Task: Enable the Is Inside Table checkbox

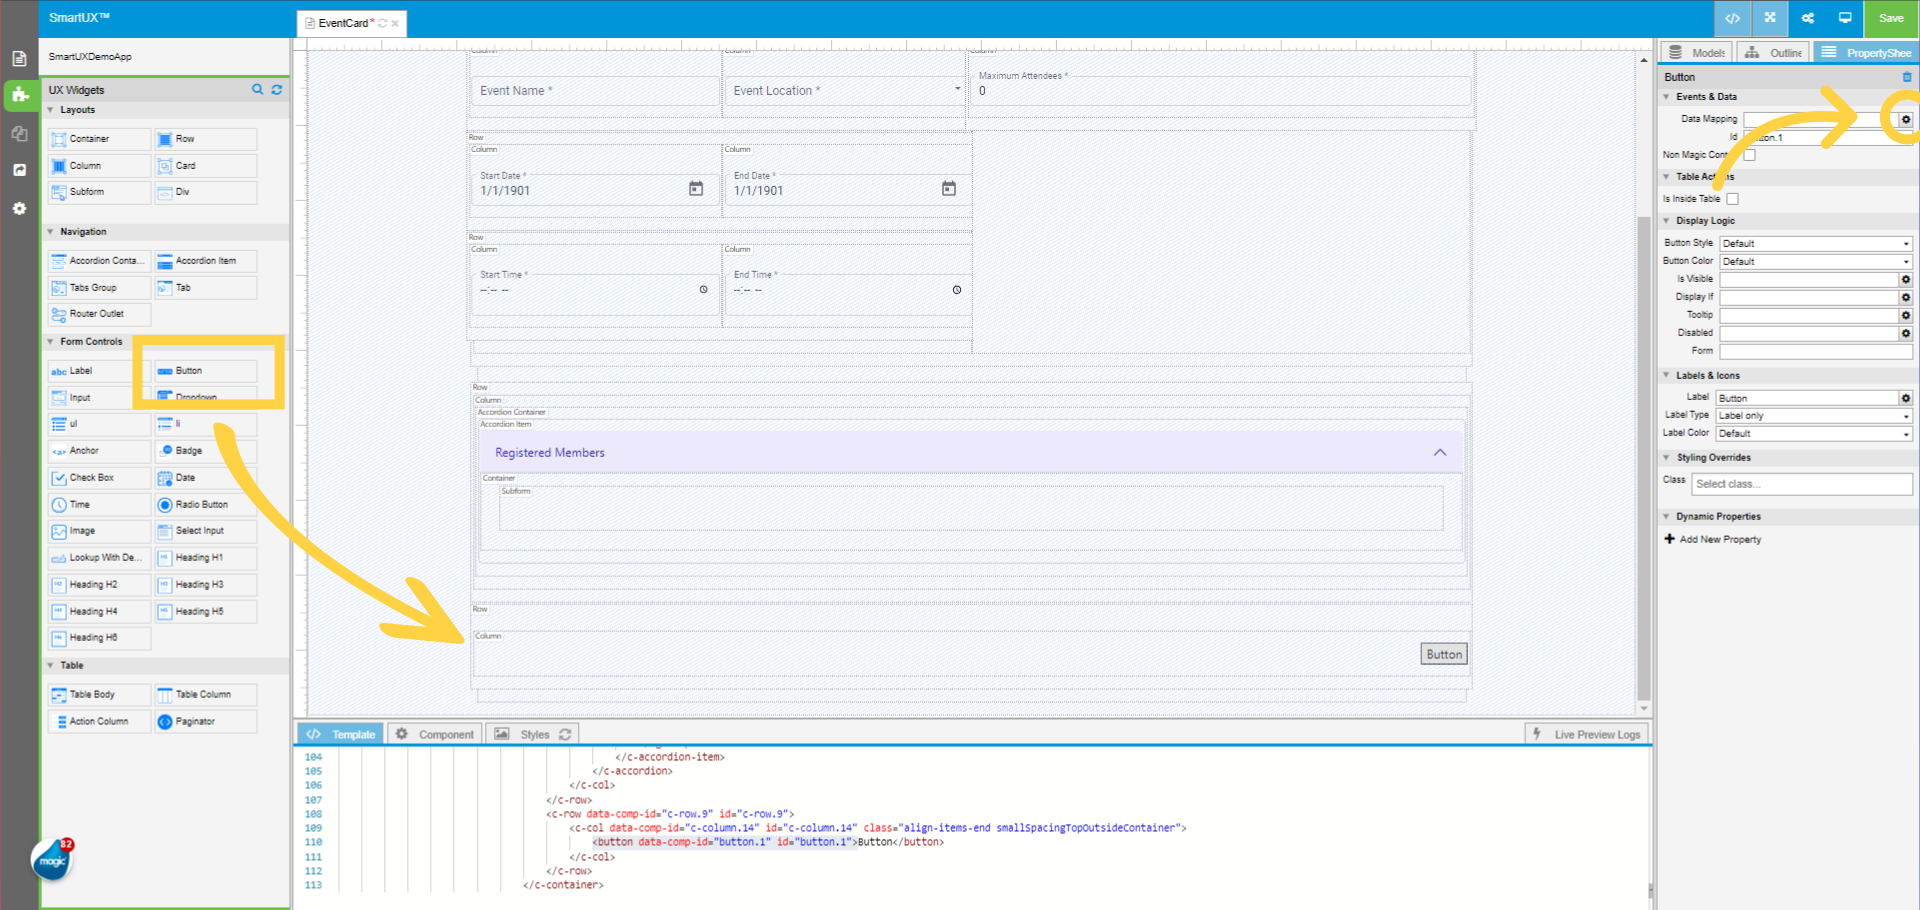Action: point(1732,199)
